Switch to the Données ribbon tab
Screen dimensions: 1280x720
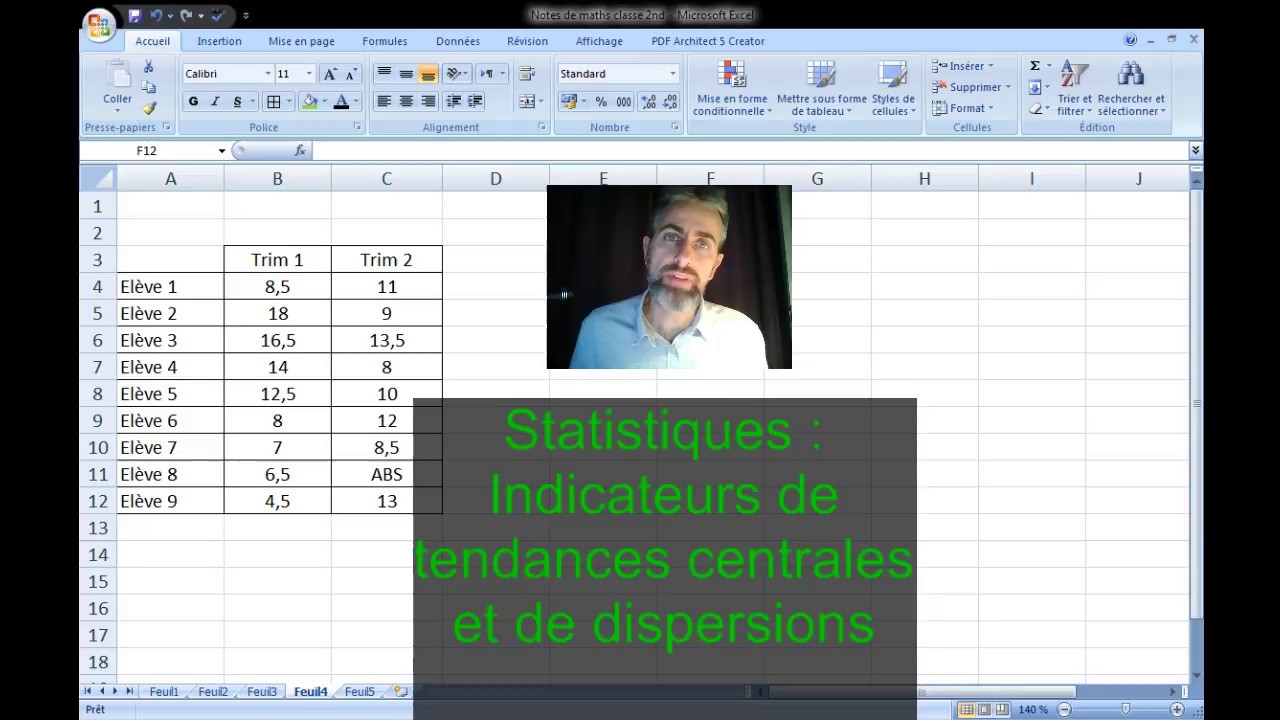point(458,41)
